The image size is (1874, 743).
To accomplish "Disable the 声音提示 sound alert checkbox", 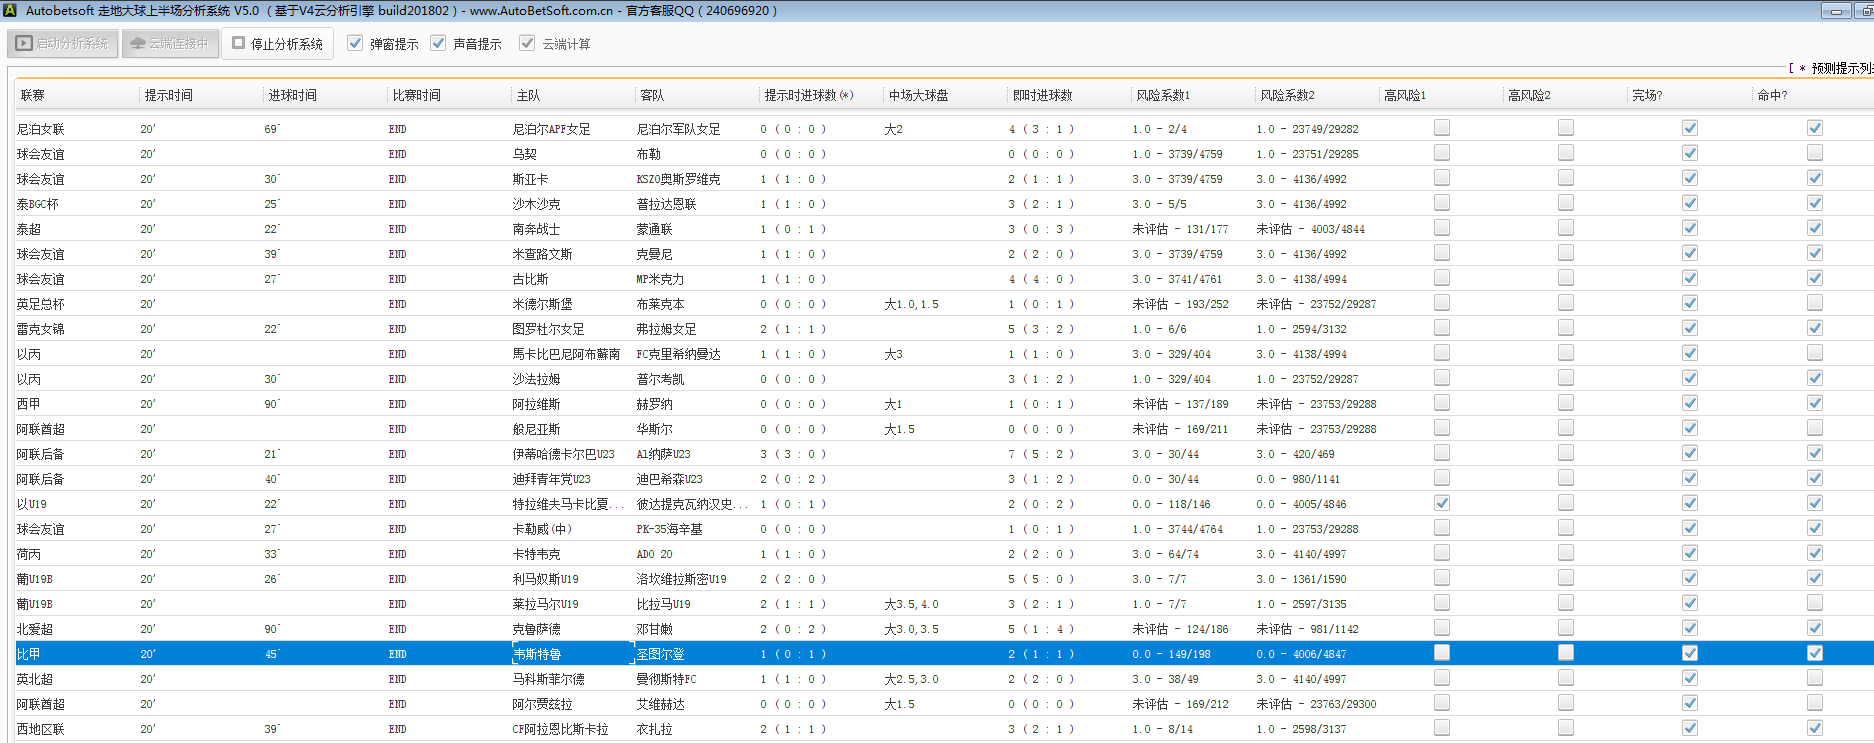I will [438, 43].
